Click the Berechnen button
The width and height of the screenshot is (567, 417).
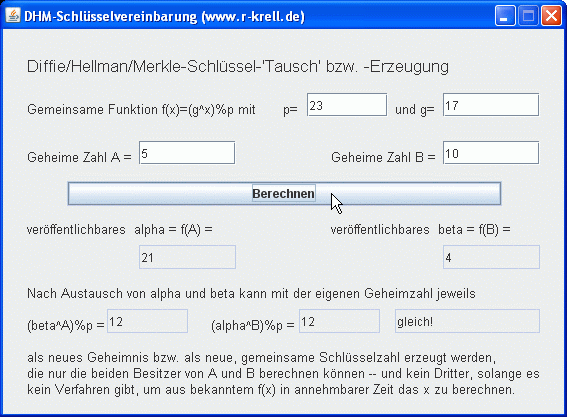(284, 193)
